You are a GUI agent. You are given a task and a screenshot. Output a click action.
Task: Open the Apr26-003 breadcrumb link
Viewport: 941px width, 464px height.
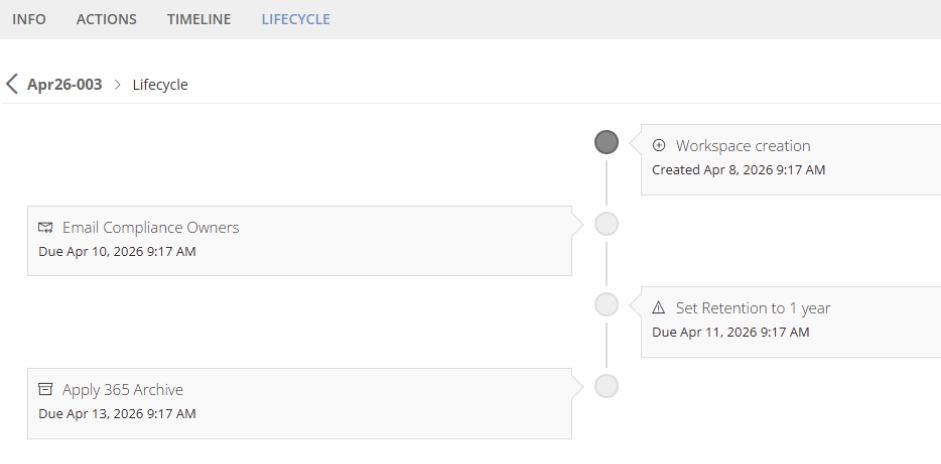pos(64,85)
